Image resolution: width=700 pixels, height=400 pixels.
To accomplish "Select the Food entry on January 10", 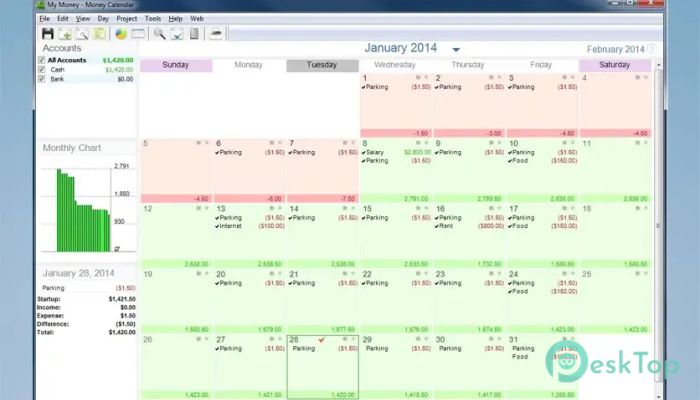I will point(542,161).
